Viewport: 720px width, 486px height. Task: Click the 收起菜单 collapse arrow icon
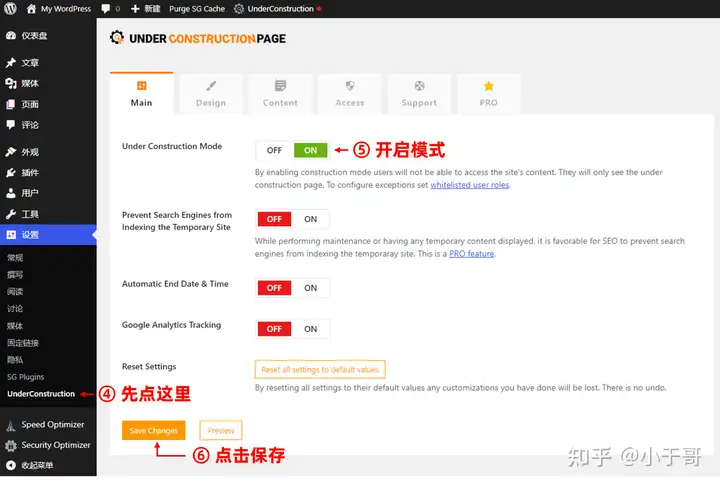click(x=11, y=465)
